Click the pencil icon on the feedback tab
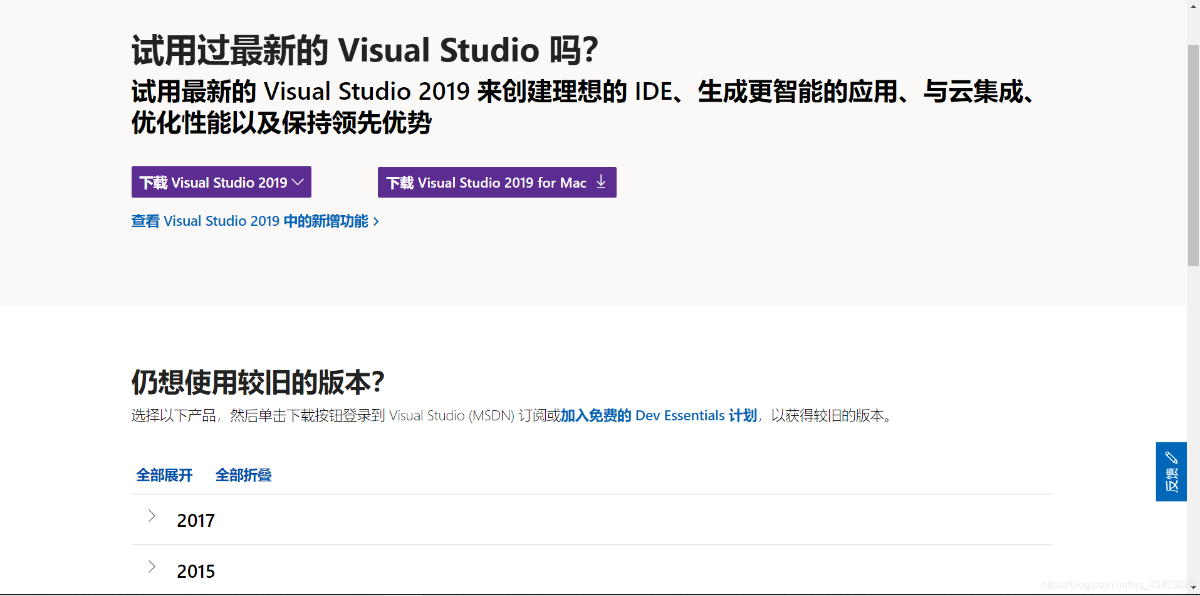The height and width of the screenshot is (596, 1200). click(x=1171, y=458)
